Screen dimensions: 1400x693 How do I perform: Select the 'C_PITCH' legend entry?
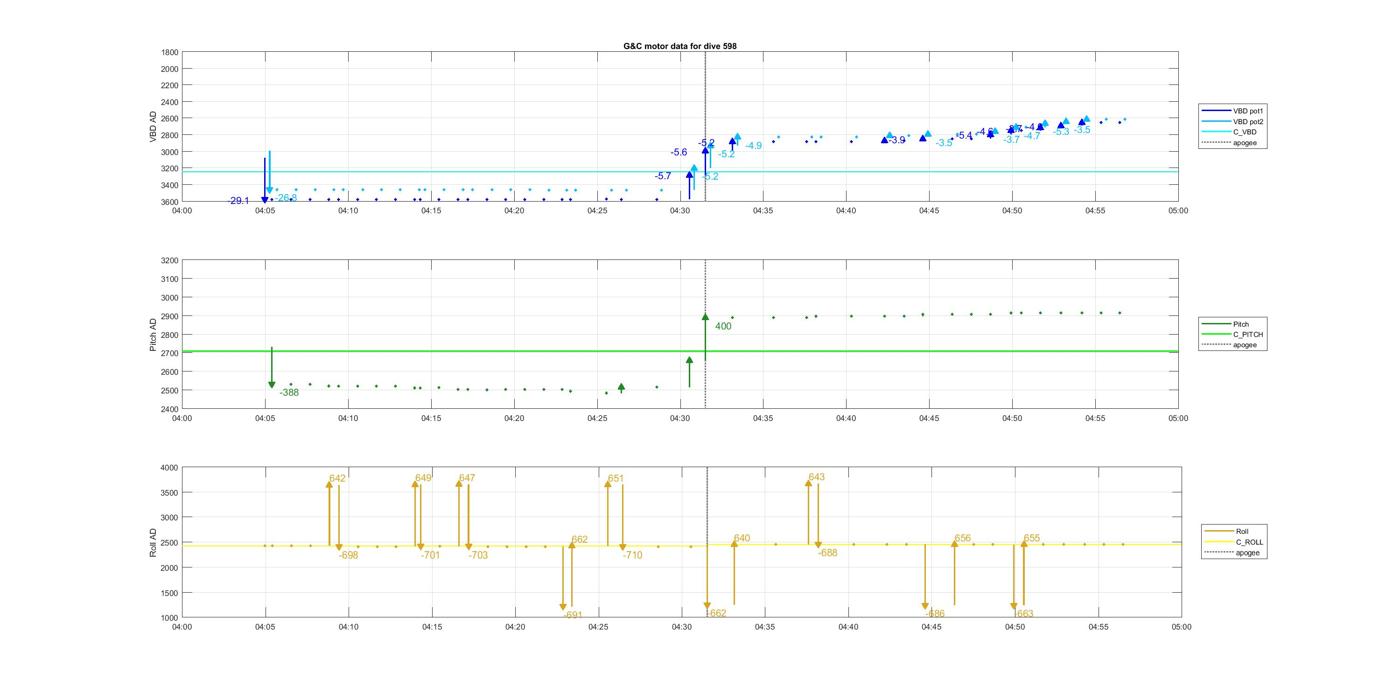click(x=1232, y=334)
